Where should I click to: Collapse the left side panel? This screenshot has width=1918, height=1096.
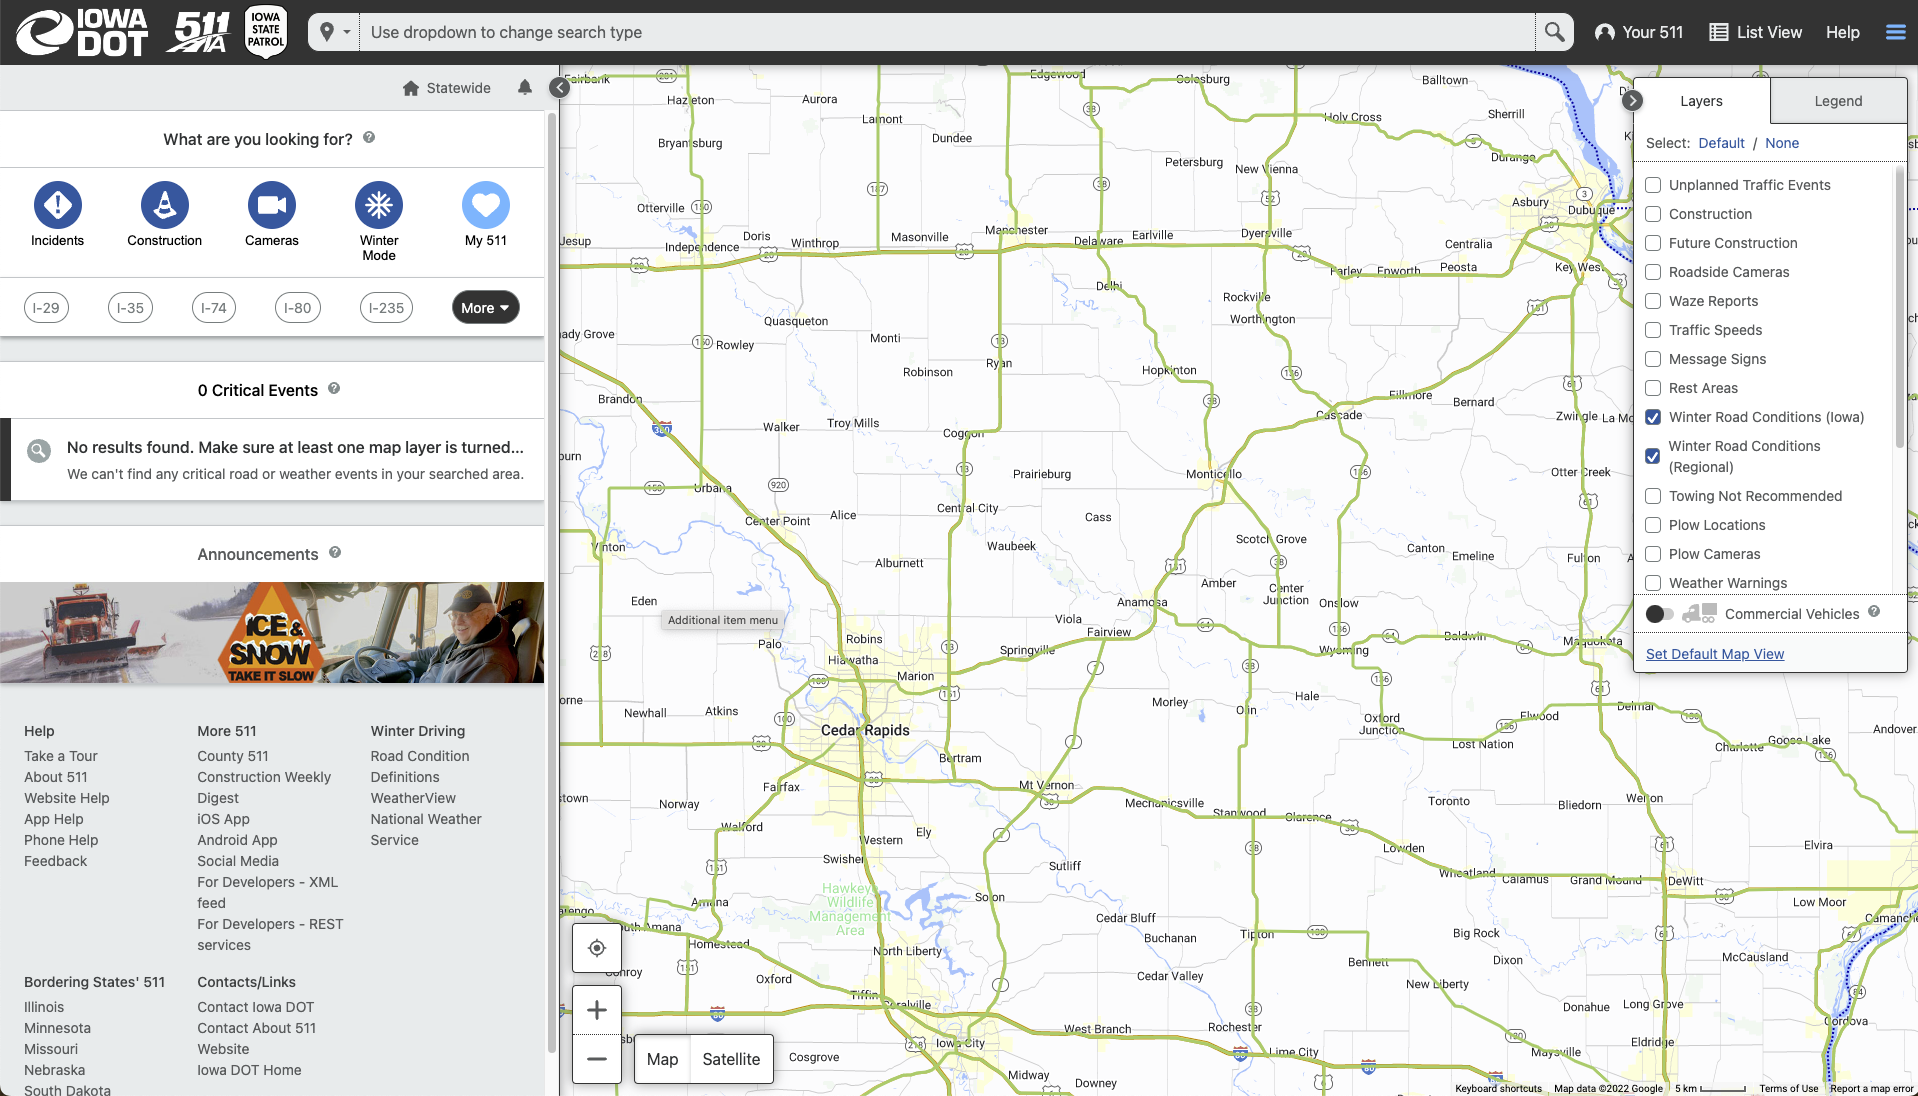coord(560,88)
